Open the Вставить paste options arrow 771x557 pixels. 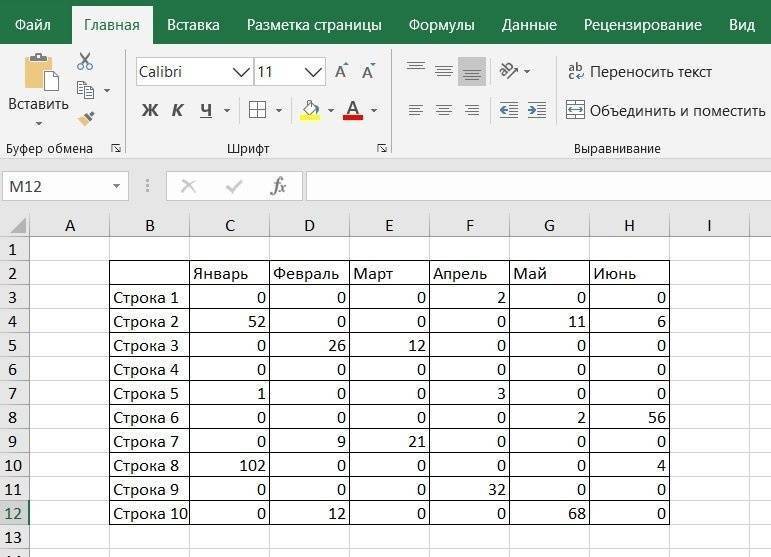tap(39, 124)
